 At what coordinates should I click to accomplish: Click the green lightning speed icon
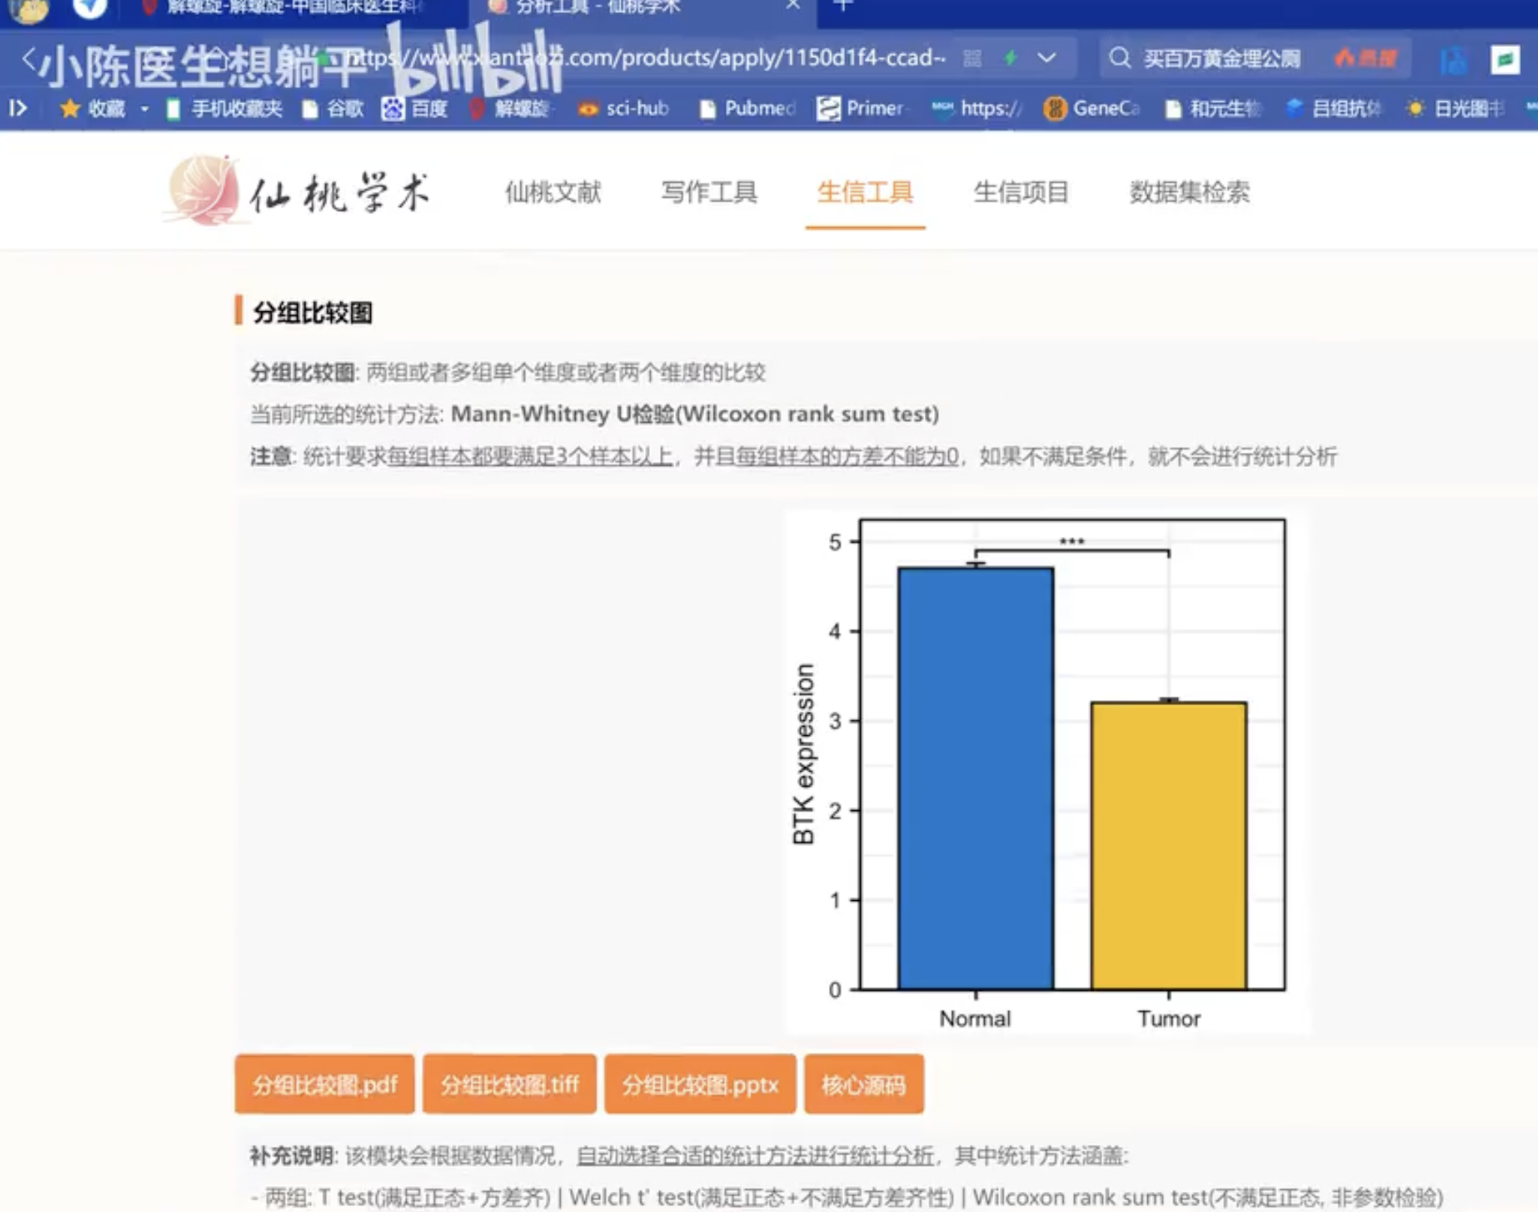pos(1011,58)
